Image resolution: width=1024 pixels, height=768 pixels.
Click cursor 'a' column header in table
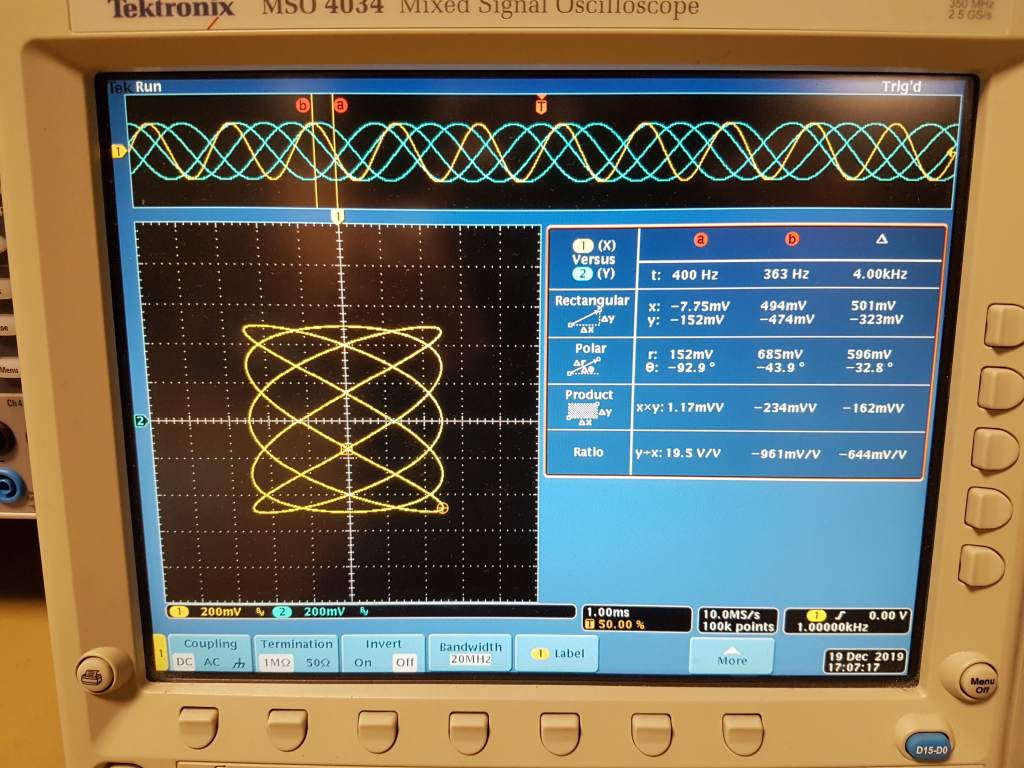[x=700, y=240]
